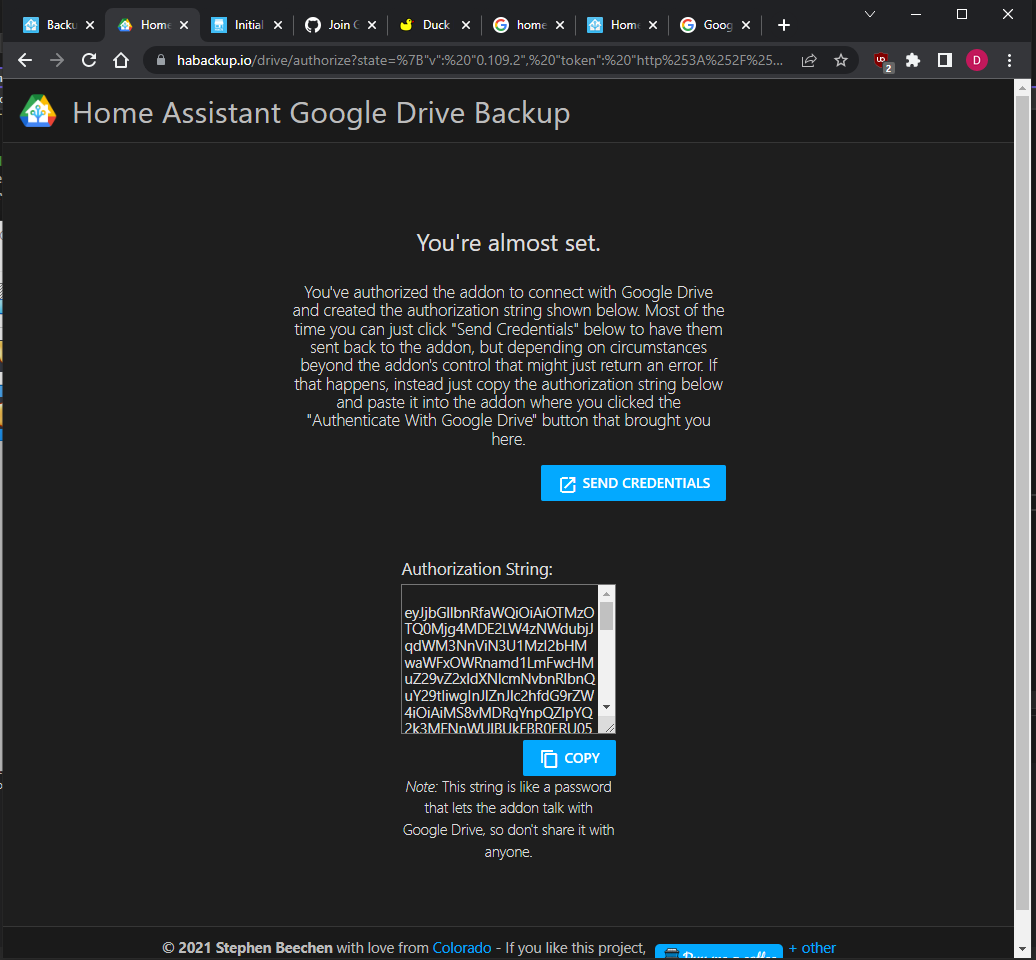
Task: Go back with the browser back arrow
Action: (25, 60)
